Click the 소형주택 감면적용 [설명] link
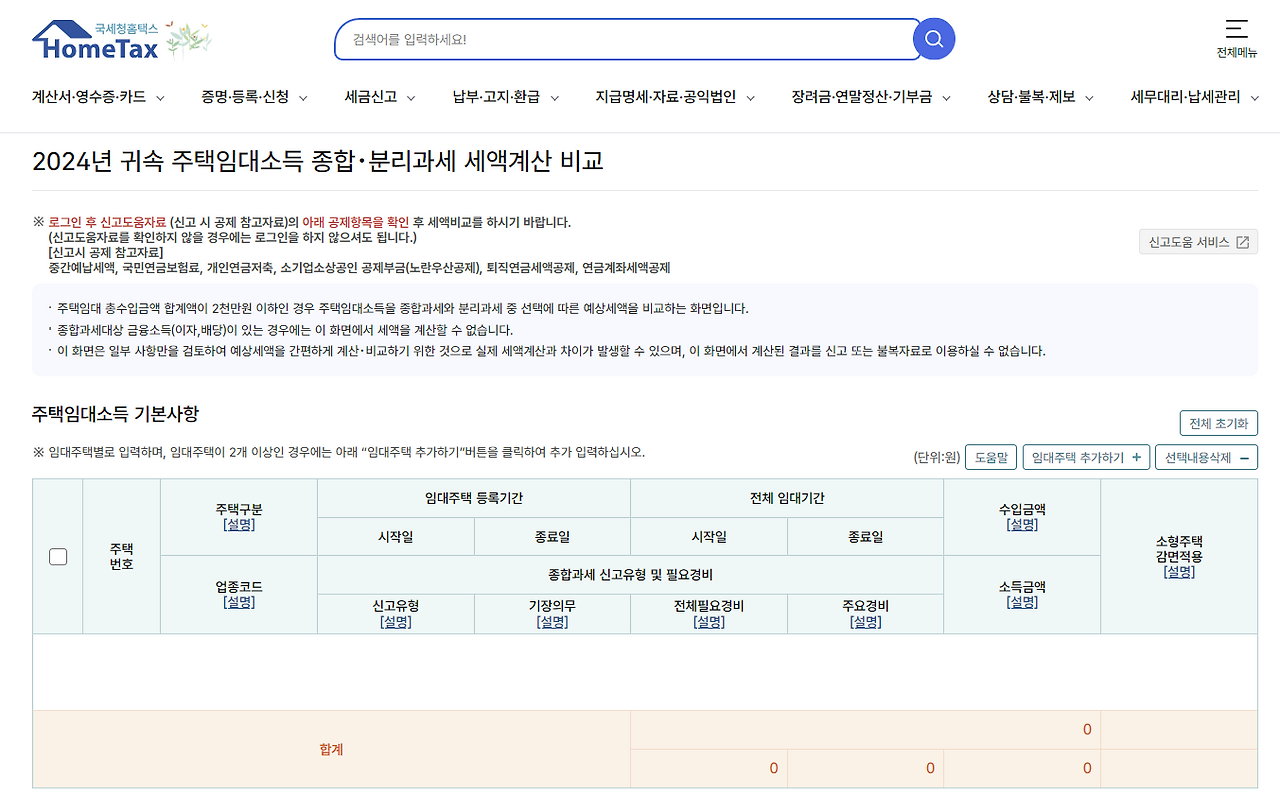 1180,572
